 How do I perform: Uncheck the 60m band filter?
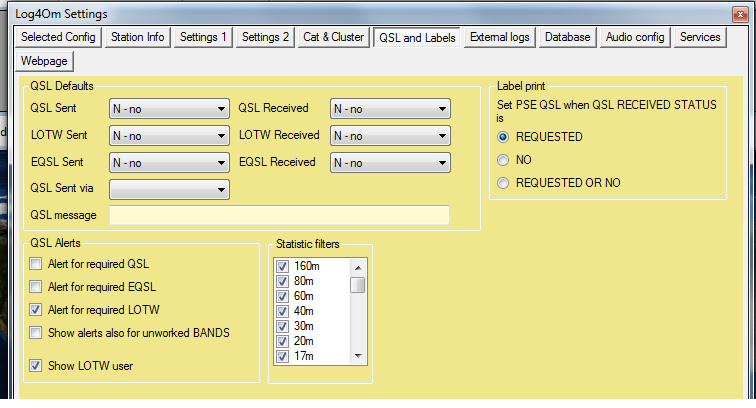(283, 296)
